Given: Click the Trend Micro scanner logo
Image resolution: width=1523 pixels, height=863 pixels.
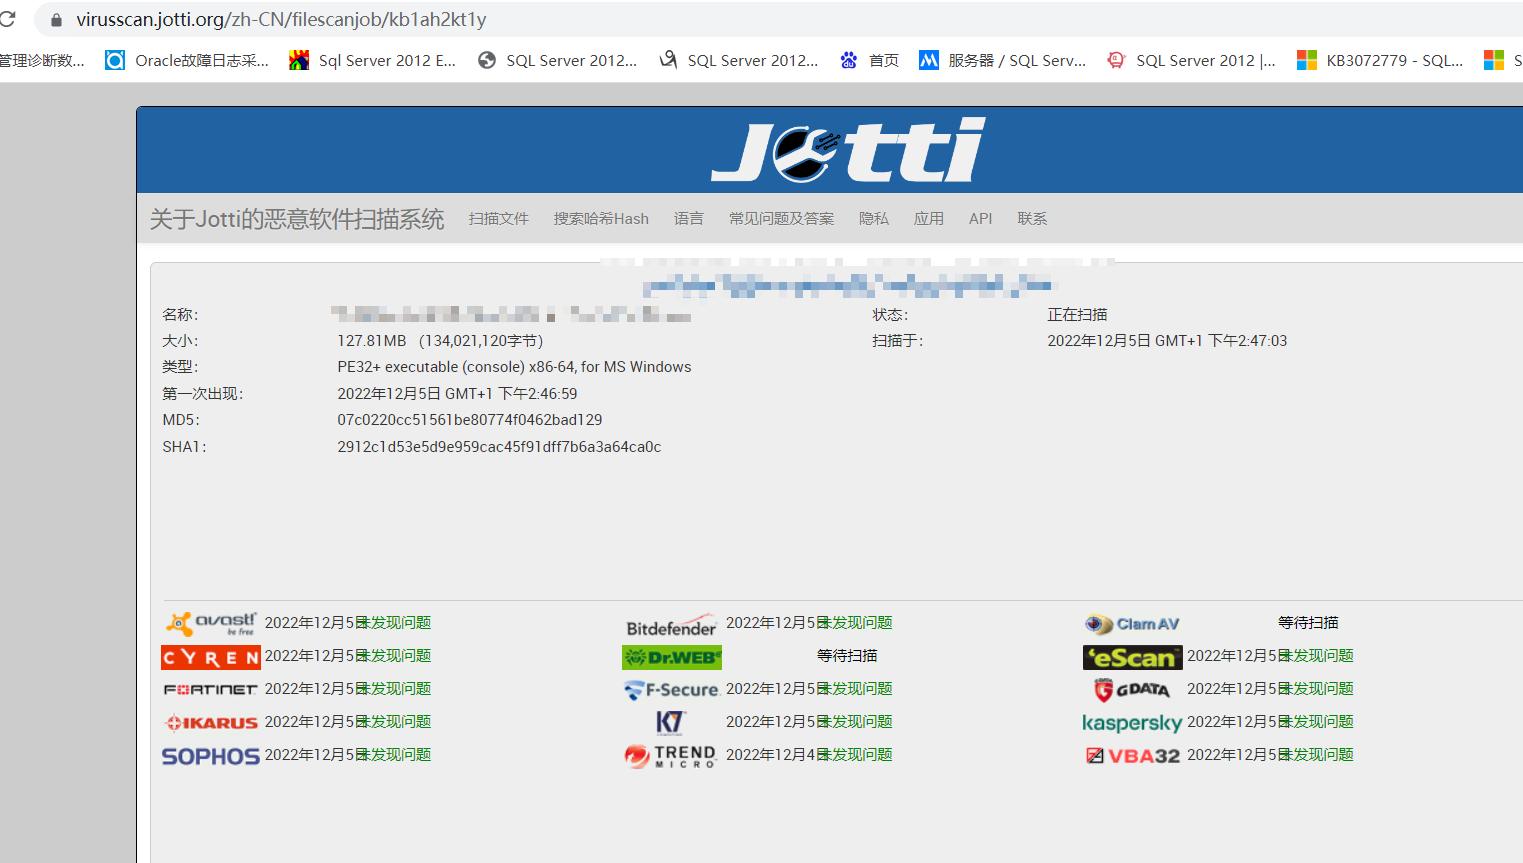Looking at the screenshot, I should (671, 756).
